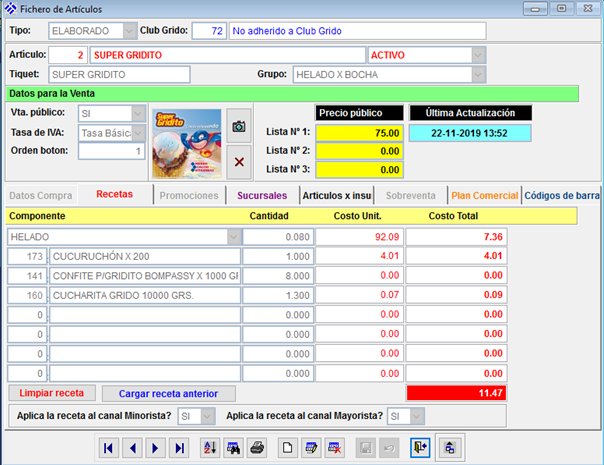The width and height of the screenshot is (604, 465).
Task: Go to the first record
Action: point(109,448)
